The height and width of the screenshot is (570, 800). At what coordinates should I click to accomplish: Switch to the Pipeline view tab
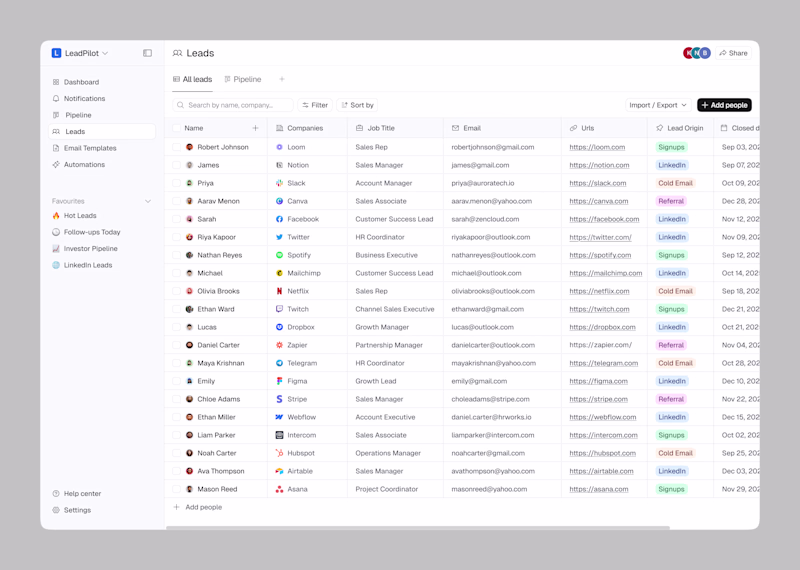point(243,80)
